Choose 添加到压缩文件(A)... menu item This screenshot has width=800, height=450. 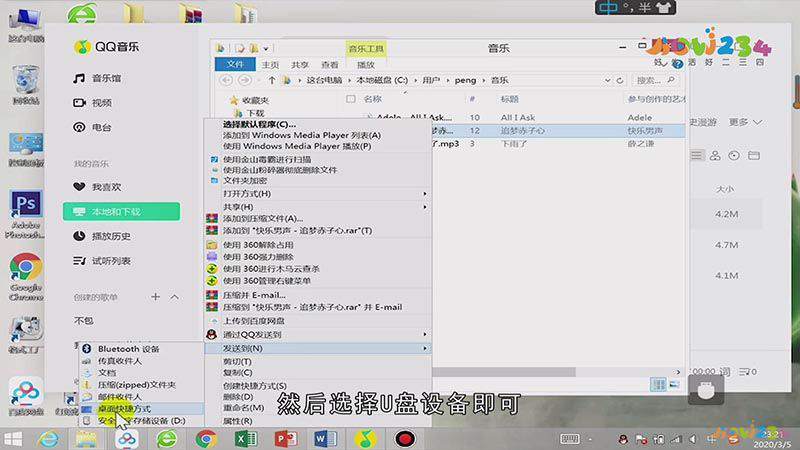click(263, 218)
